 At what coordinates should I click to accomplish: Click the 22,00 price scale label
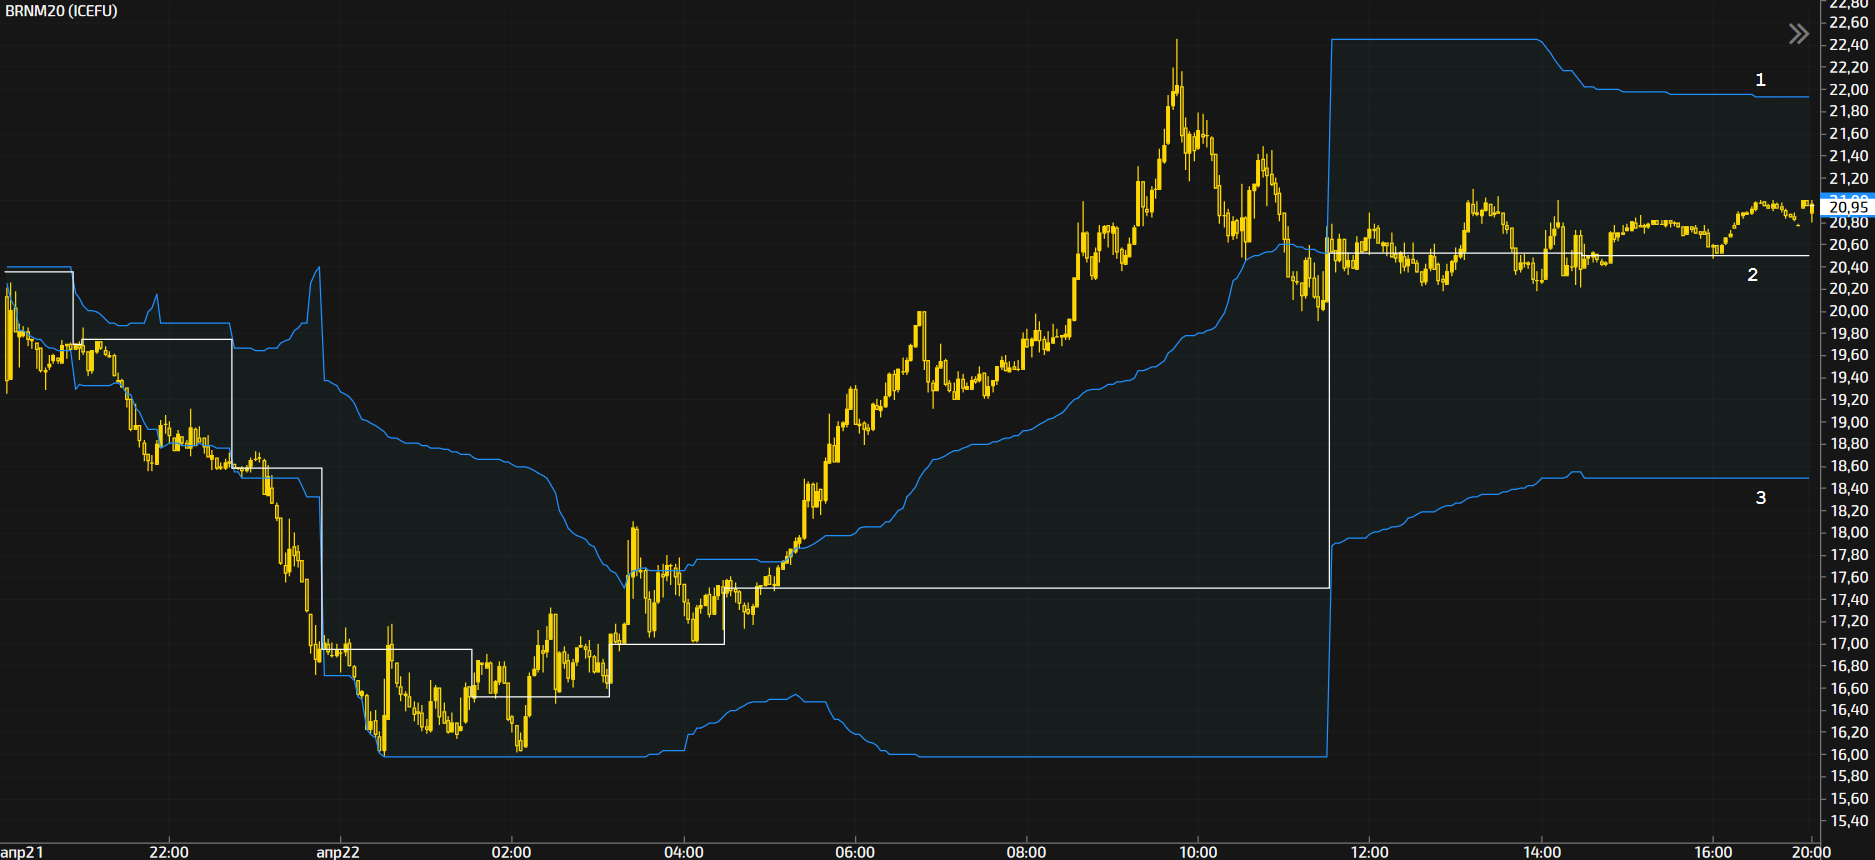[1848, 89]
